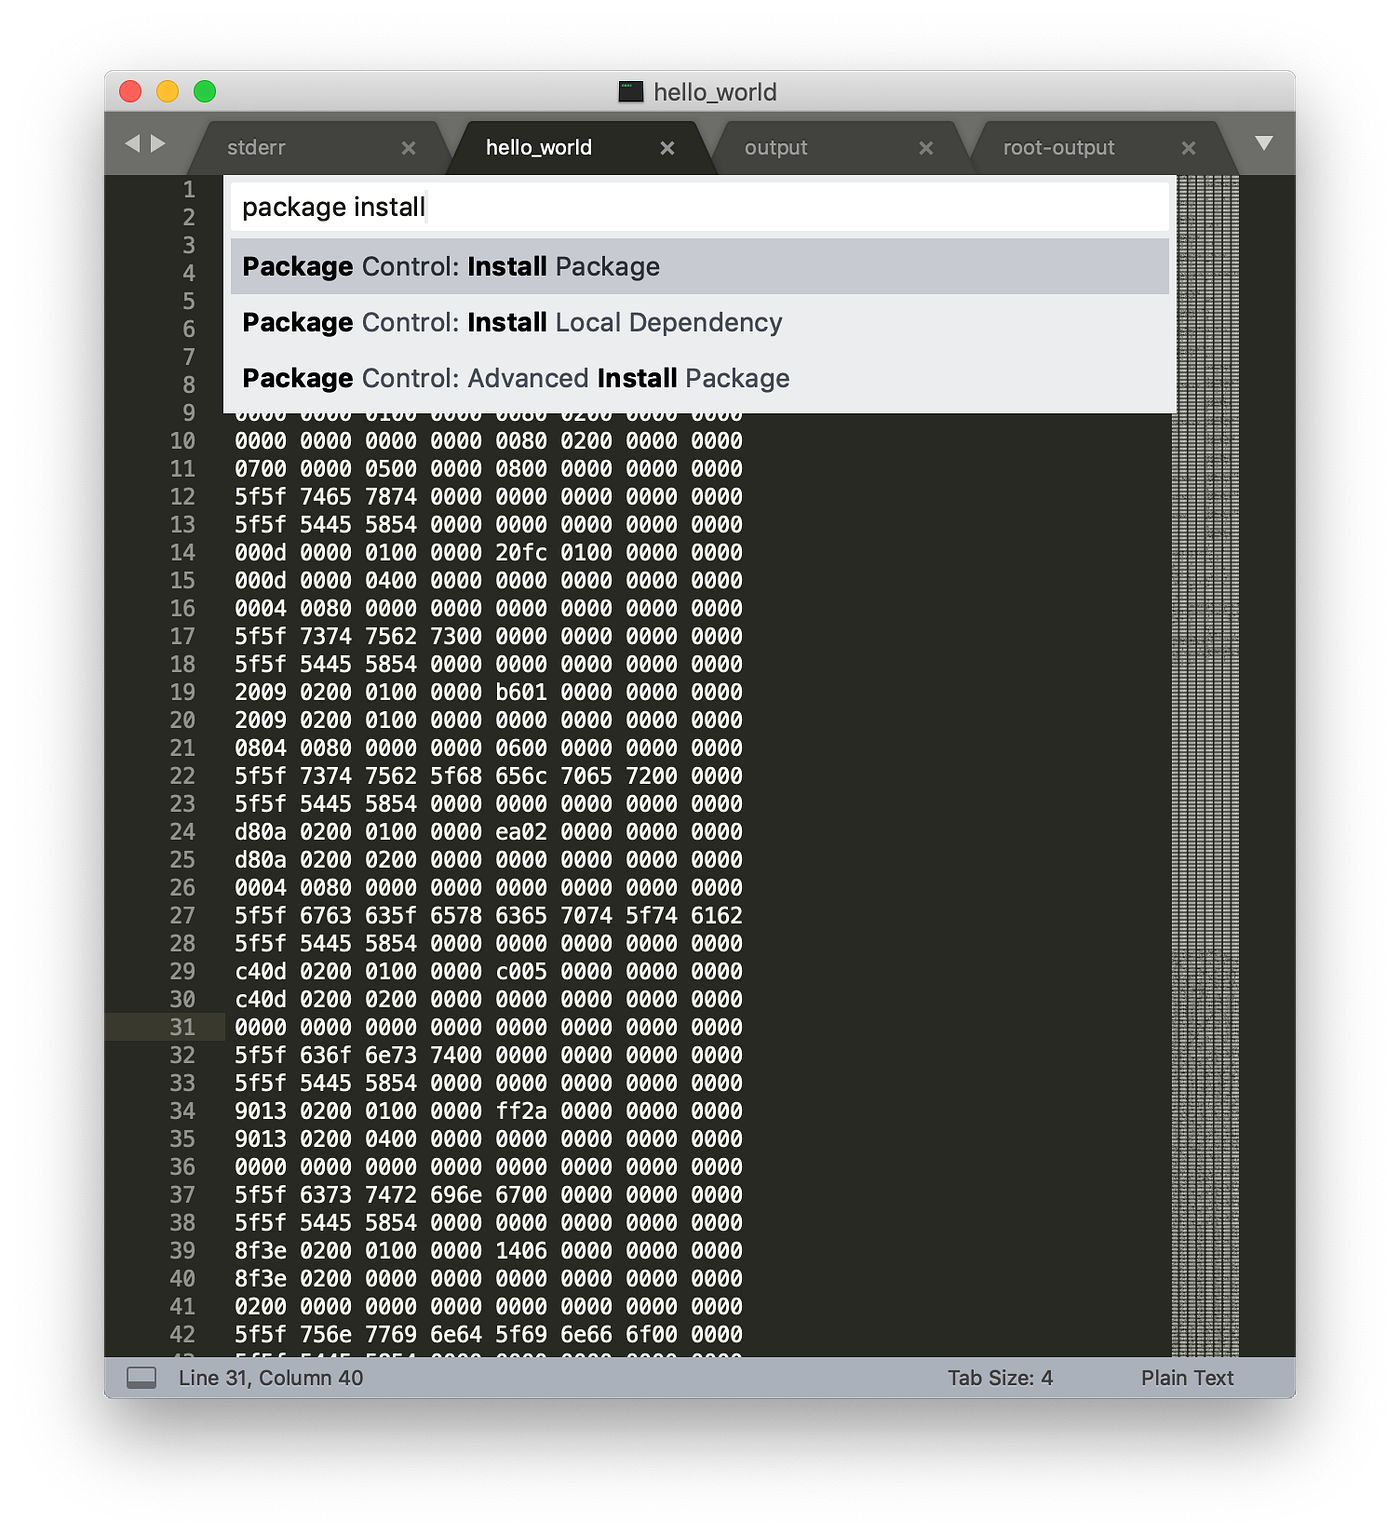Click line number 10 in gutter
This screenshot has width=1400, height=1536.
coord(182,441)
